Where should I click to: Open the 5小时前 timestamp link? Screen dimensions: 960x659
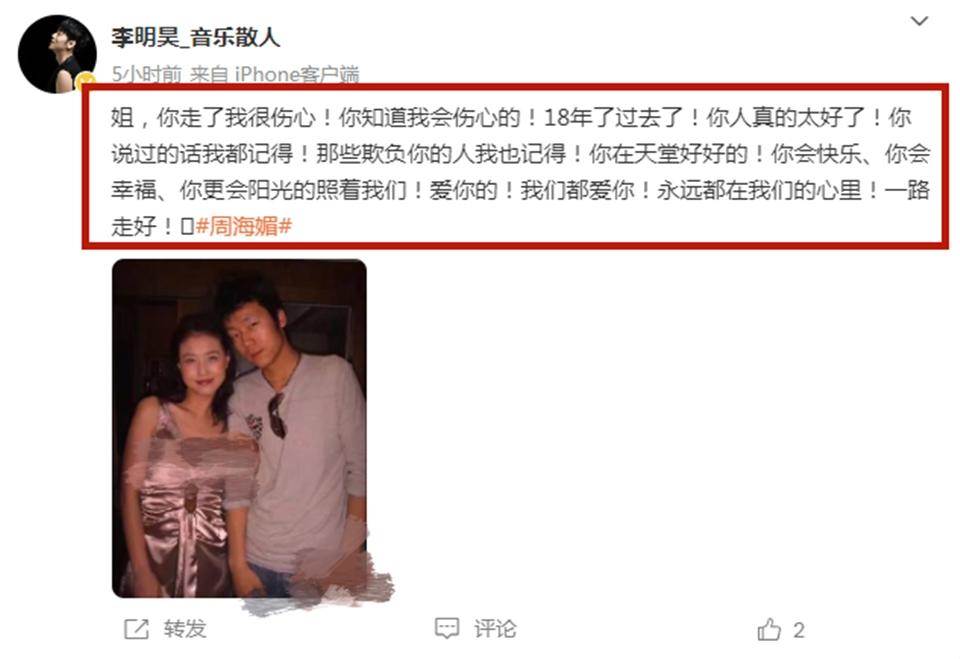coord(146,74)
